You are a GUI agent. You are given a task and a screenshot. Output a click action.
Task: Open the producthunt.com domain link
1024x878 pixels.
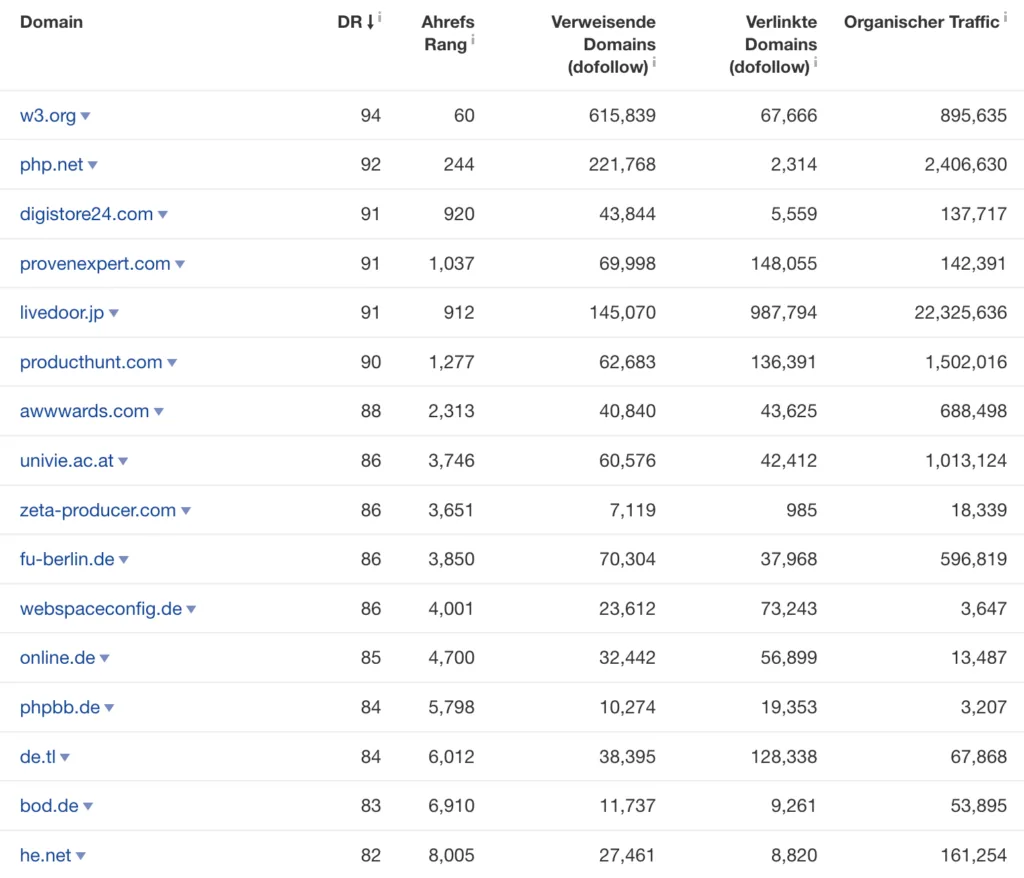[91, 362]
